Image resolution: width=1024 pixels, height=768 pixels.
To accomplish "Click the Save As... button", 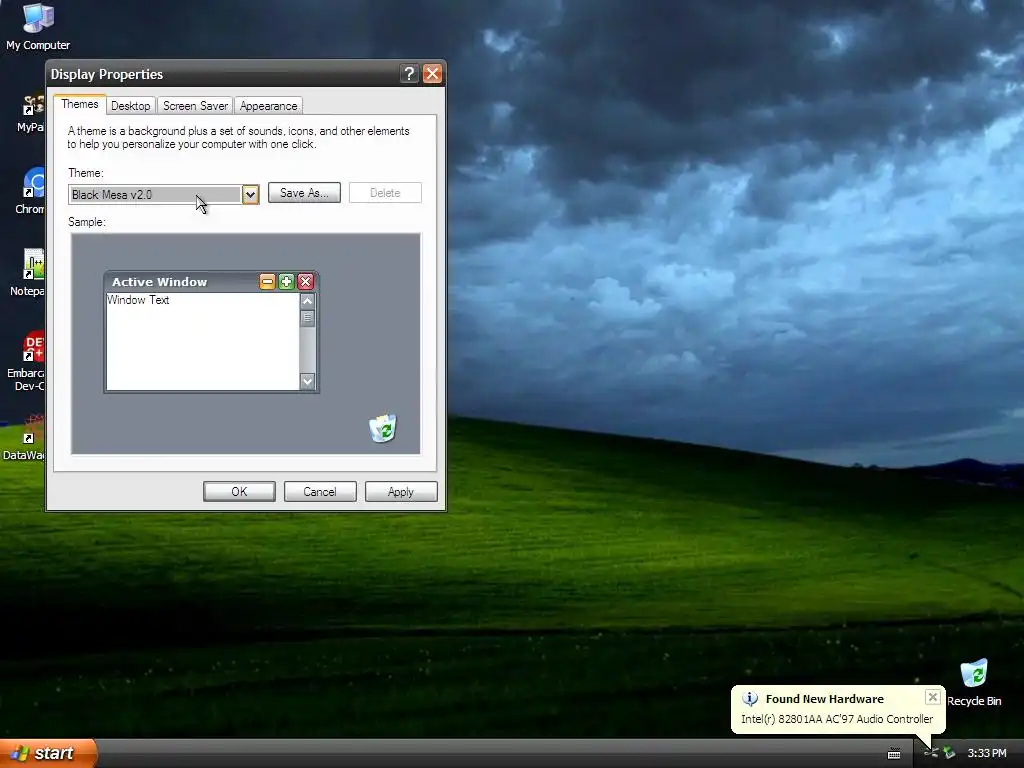I will point(304,193).
